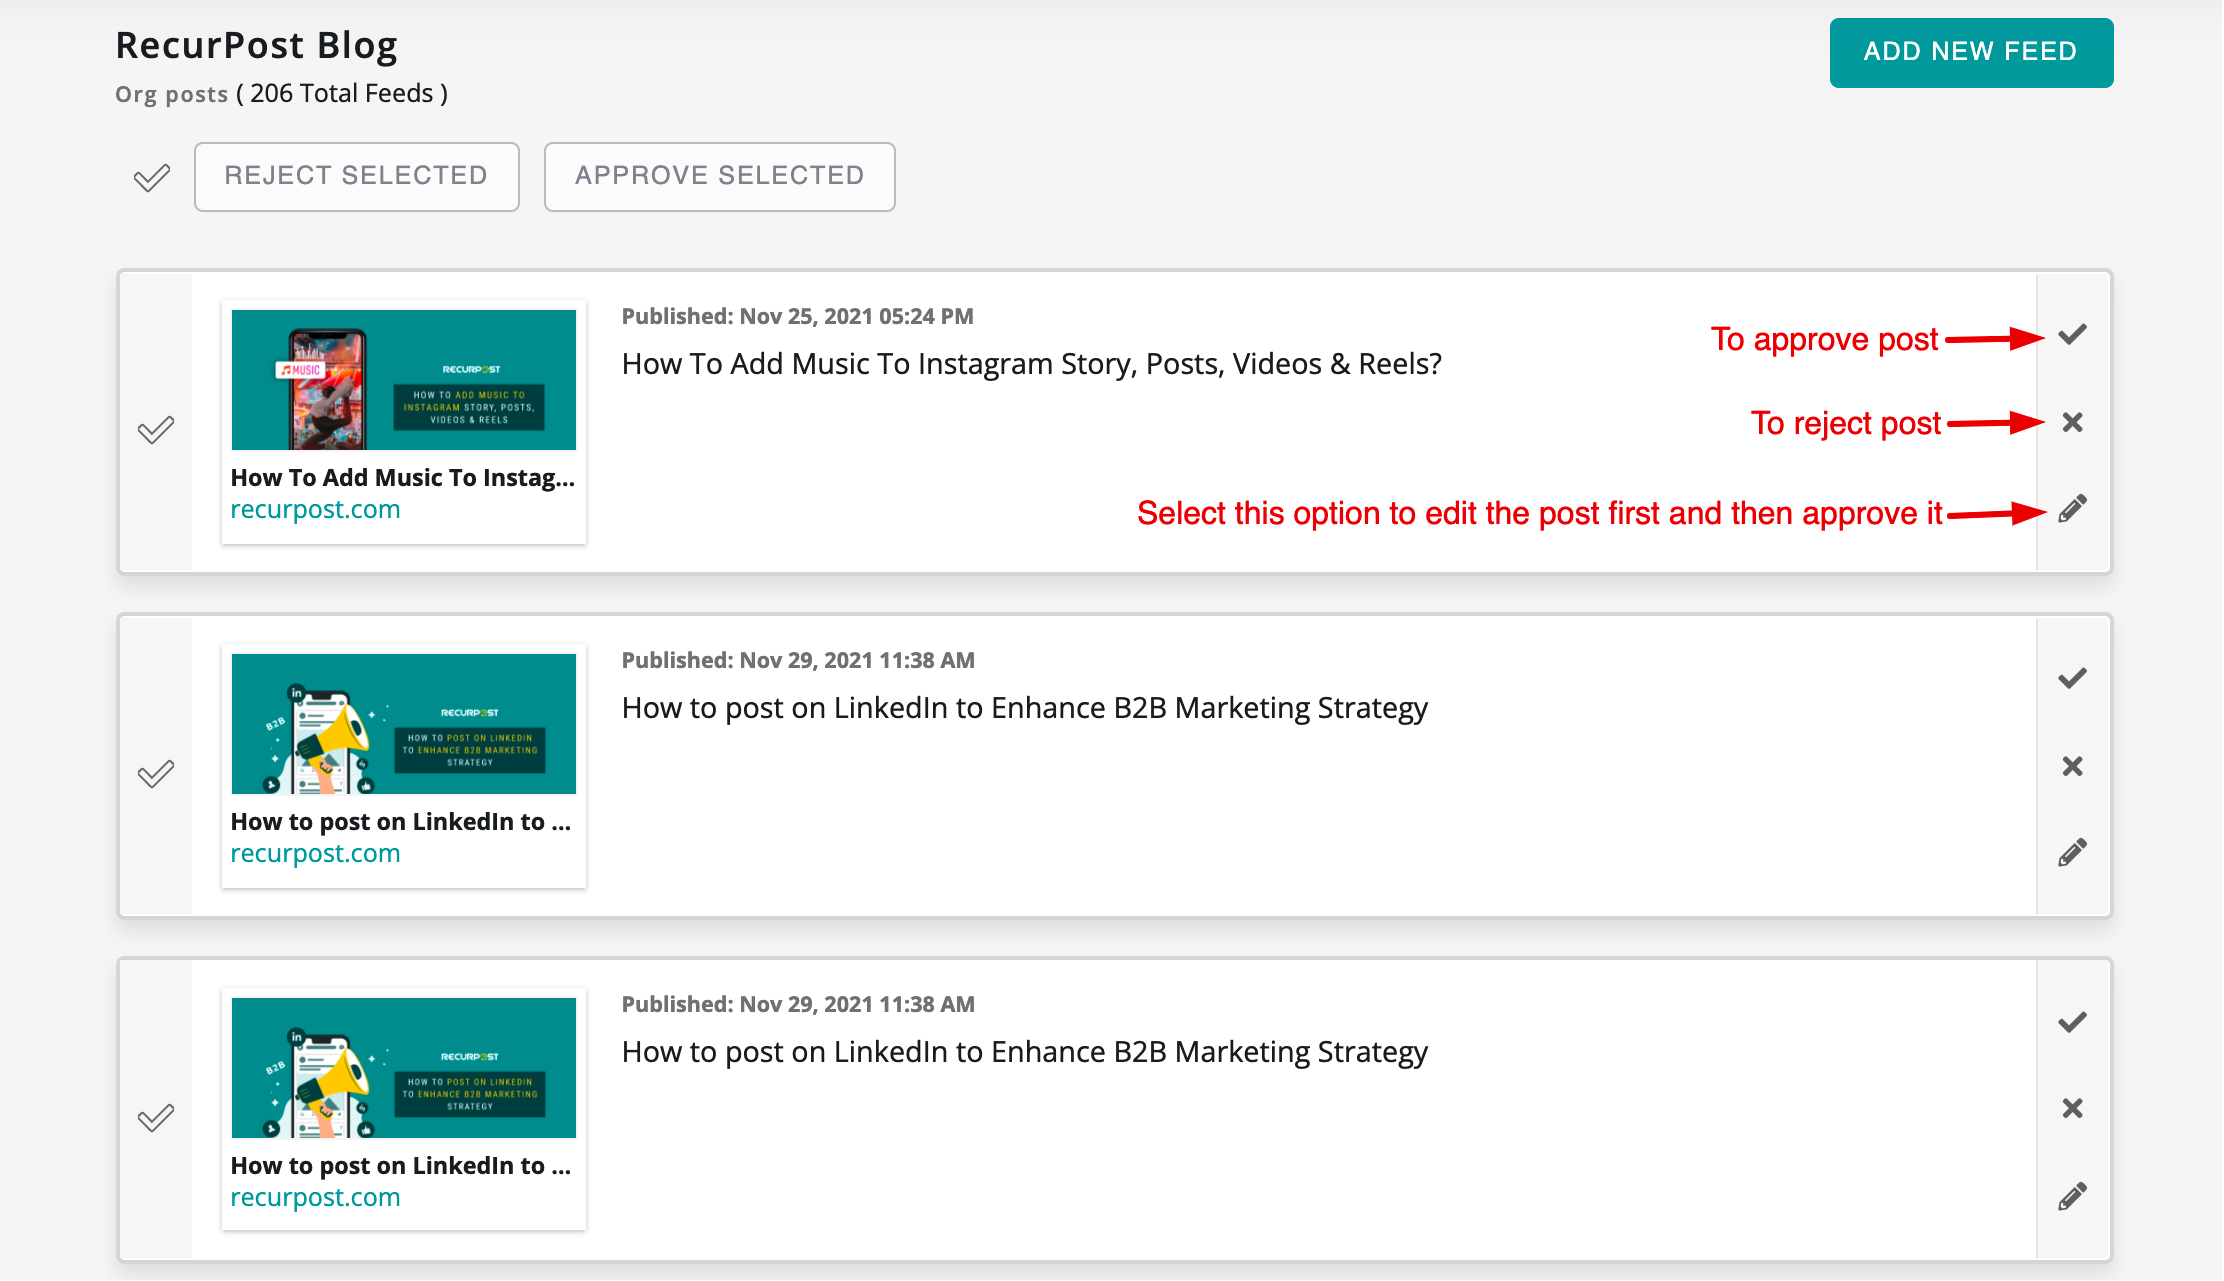Edit the bottom LinkedIn B2B post
The image size is (2224, 1281).
pyautogui.click(x=2072, y=1196)
